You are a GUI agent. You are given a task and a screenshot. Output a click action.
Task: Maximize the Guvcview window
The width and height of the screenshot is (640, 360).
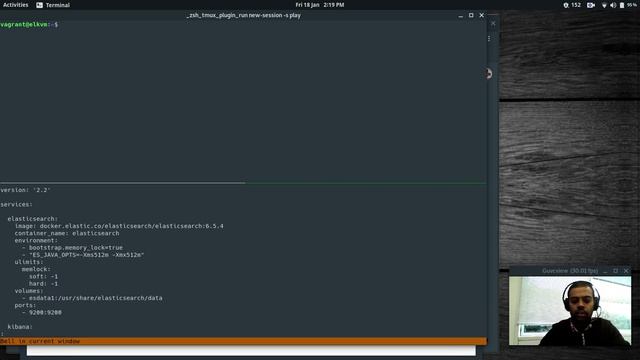click(616, 271)
